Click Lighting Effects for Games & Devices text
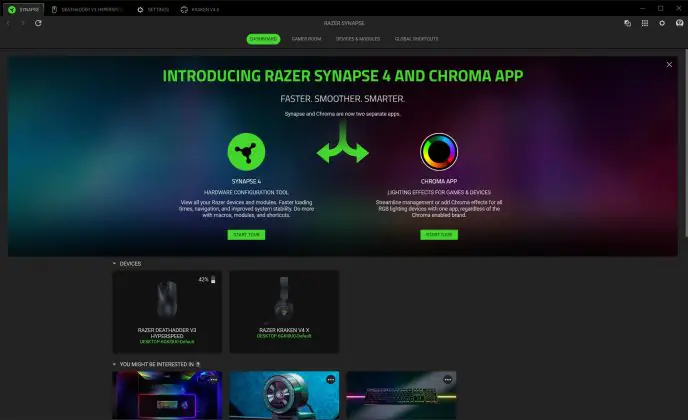The height and width of the screenshot is (420, 688). point(439,192)
